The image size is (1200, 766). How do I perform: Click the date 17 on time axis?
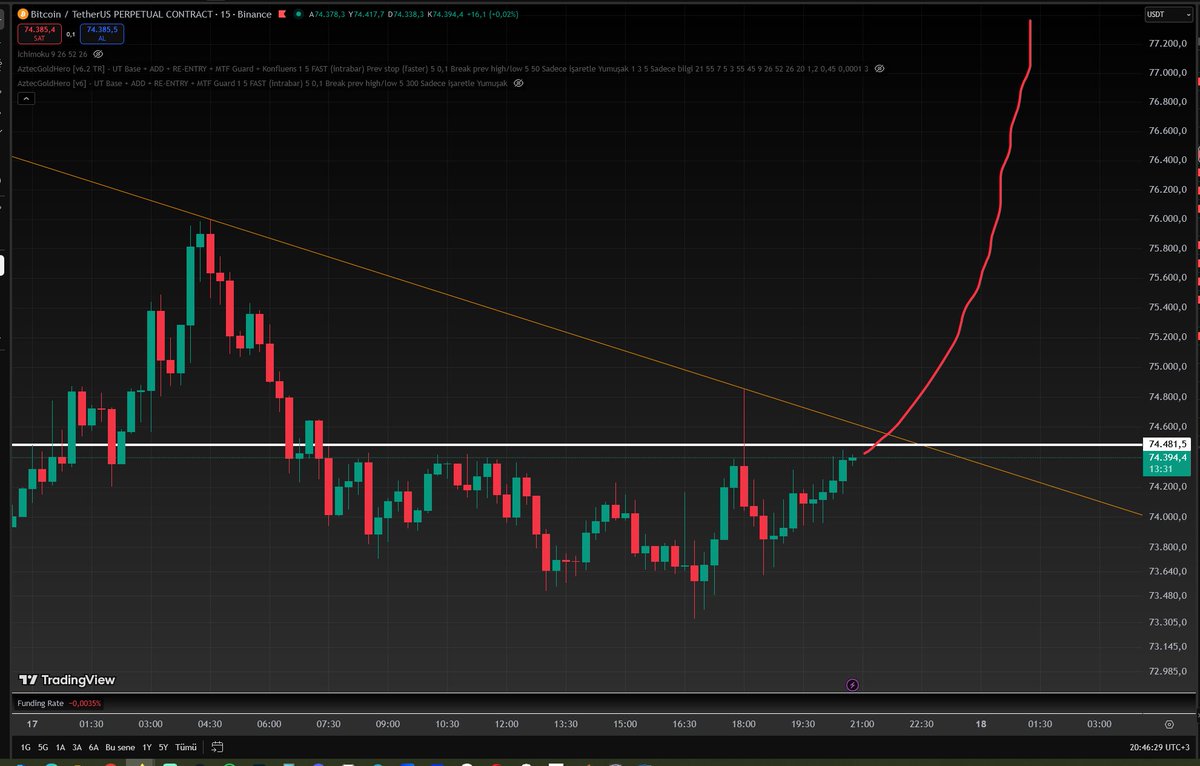(x=32, y=724)
